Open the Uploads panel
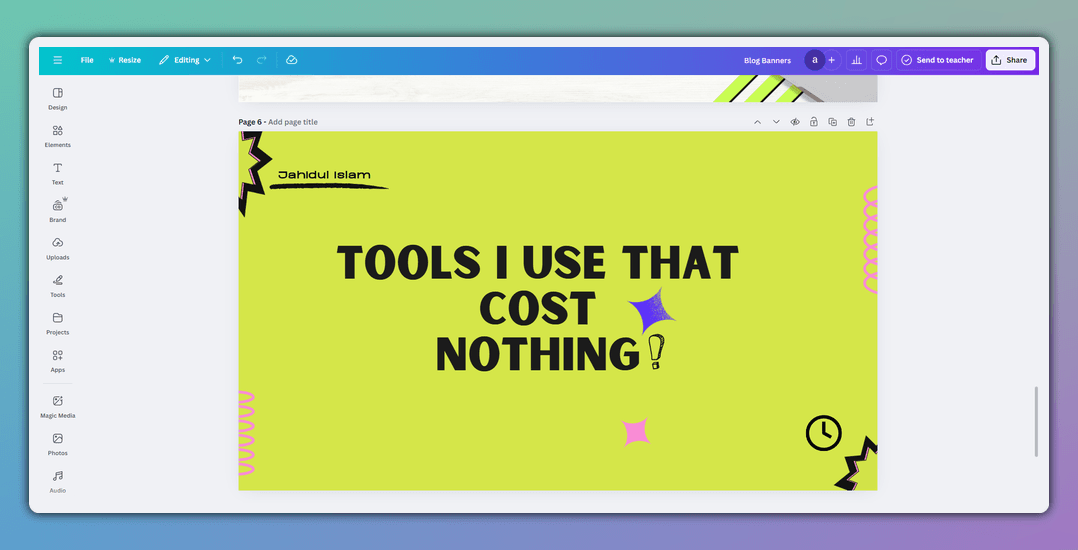The width and height of the screenshot is (1078, 550). (58, 248)
